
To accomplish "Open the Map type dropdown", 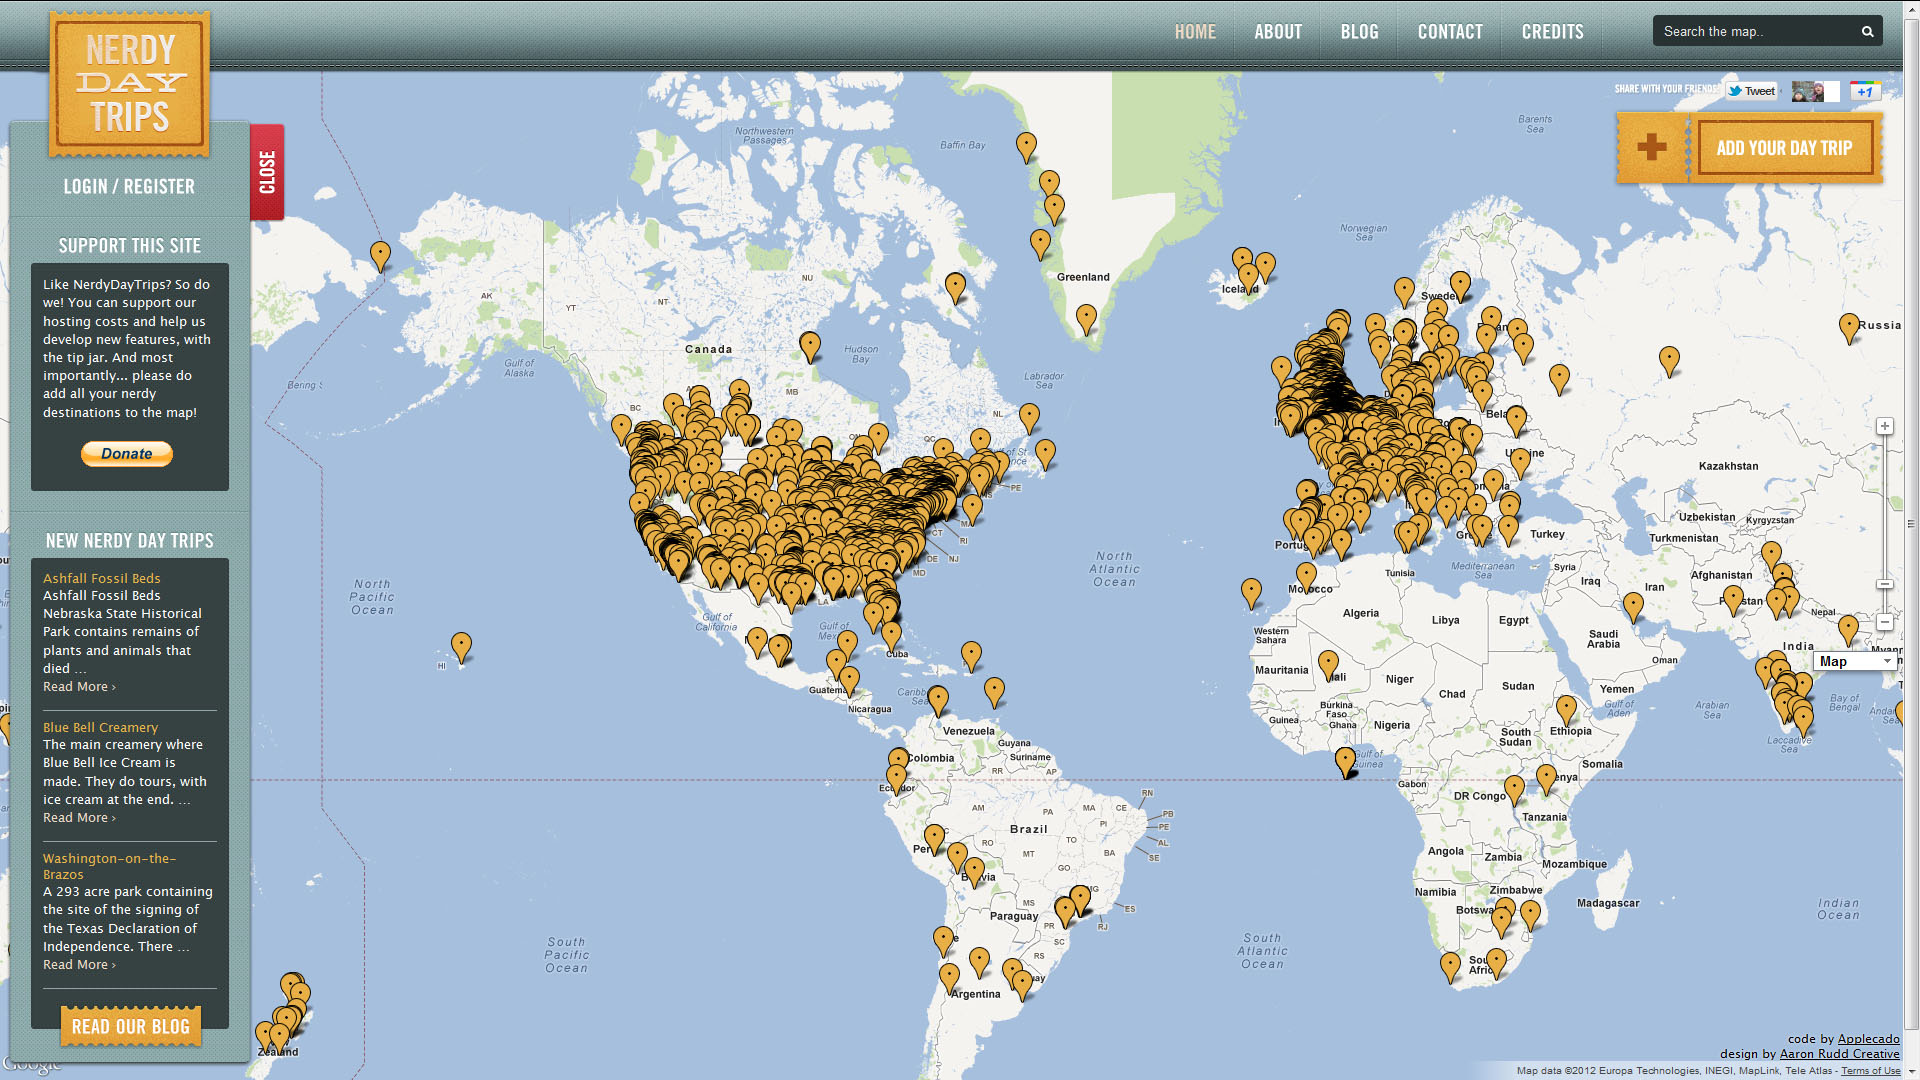I will [x=1856, y=661].
